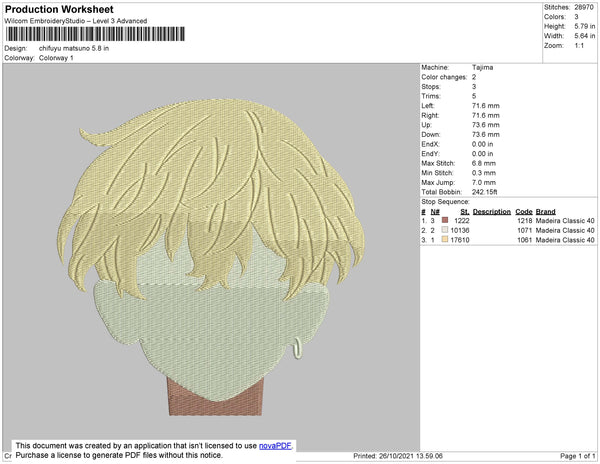Image resolution: width=600 pixels, height=464 pixels.
Task: Click the Stitches value 28970
Action: (x=584, y=7)
